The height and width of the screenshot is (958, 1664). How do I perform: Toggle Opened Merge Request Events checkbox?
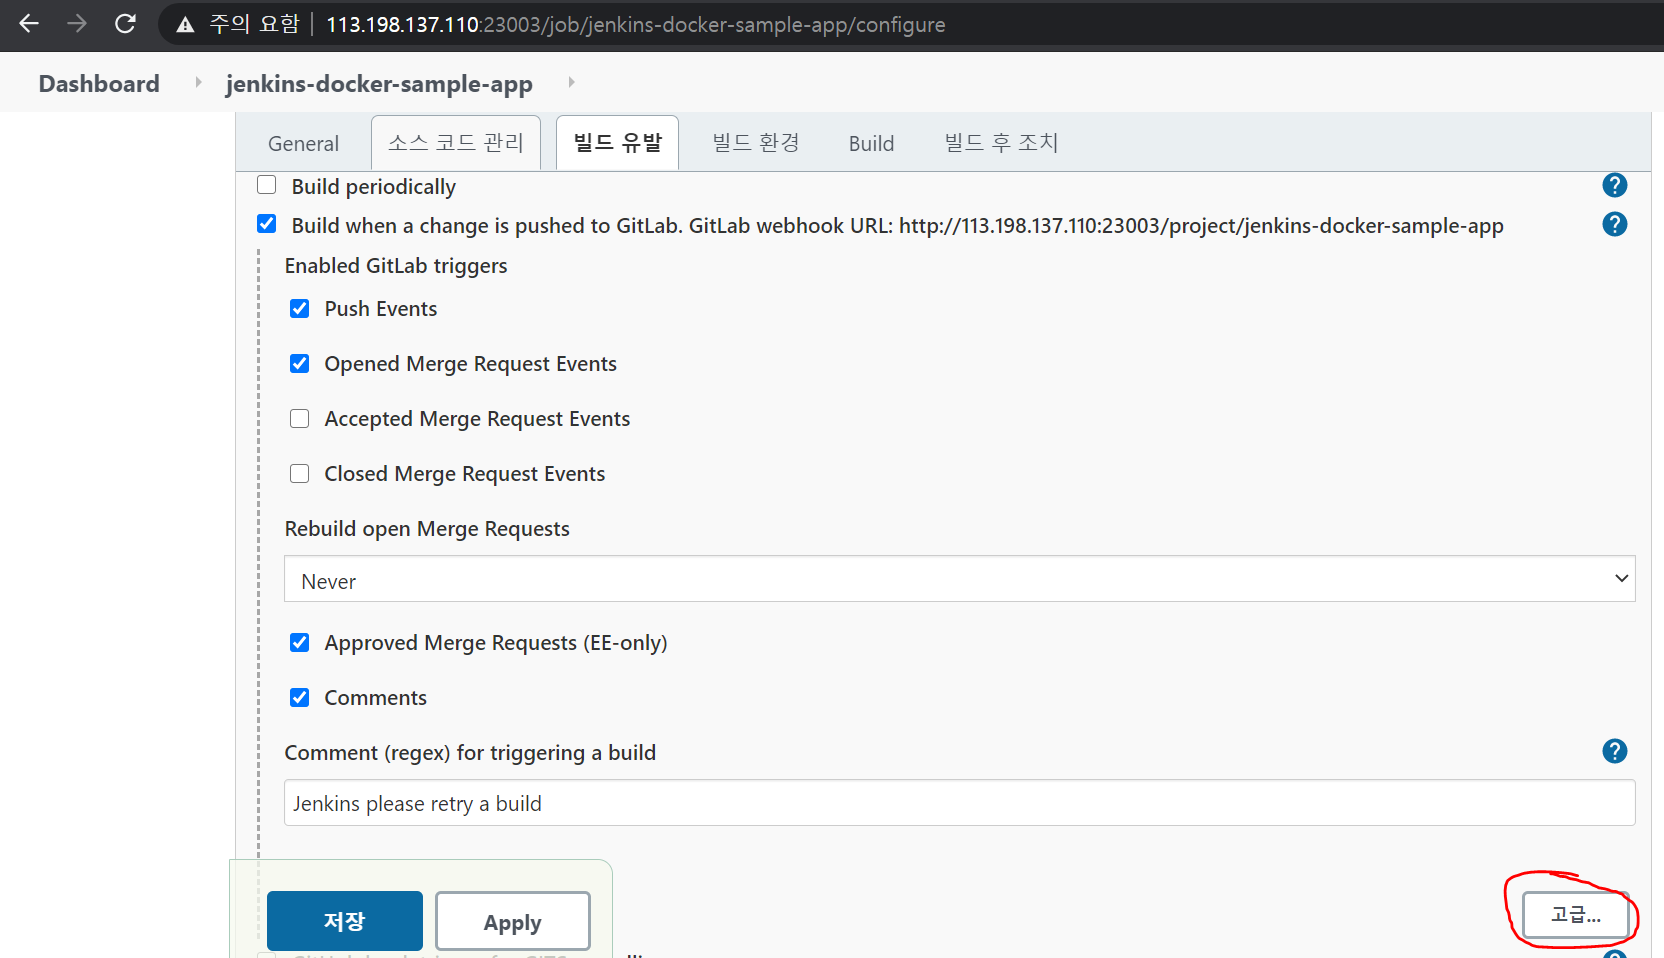(300, 363)
